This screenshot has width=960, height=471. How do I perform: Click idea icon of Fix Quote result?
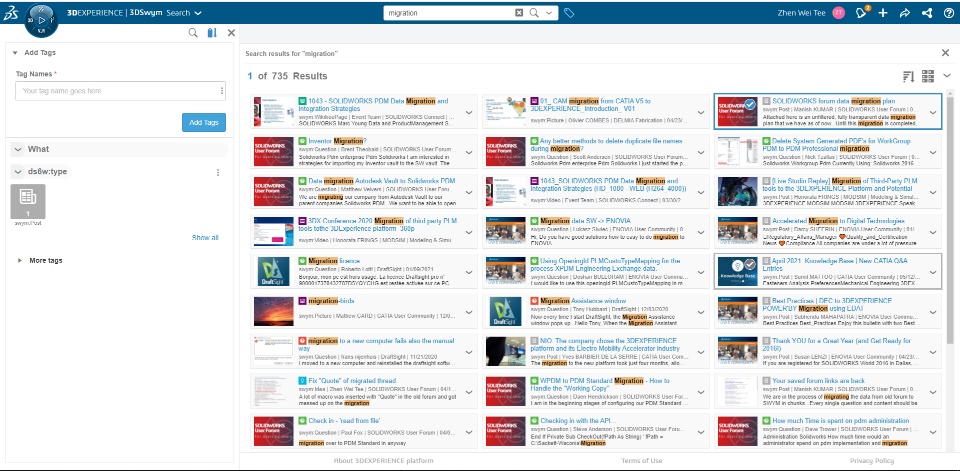click(x=302, y=380)
